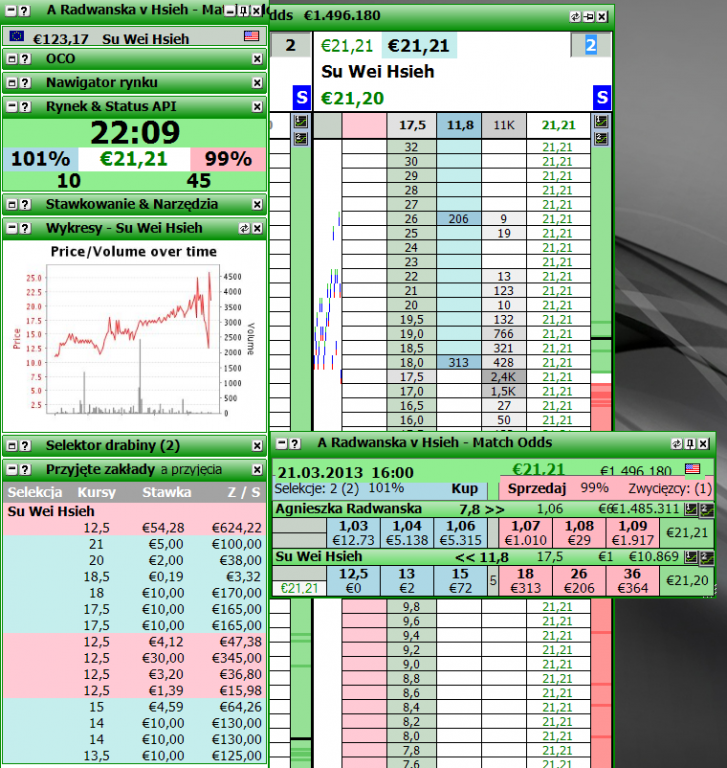727x768 pixels.
Task: Open chart 1 icon on Su Wei Hsieh grid row
Action: (691, 557)
